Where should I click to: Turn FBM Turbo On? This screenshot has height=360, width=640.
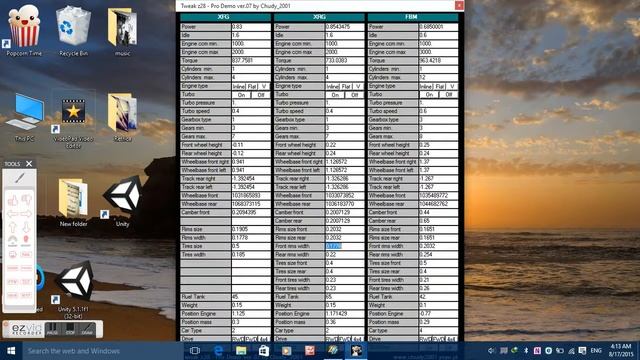(x=429, y=95)
